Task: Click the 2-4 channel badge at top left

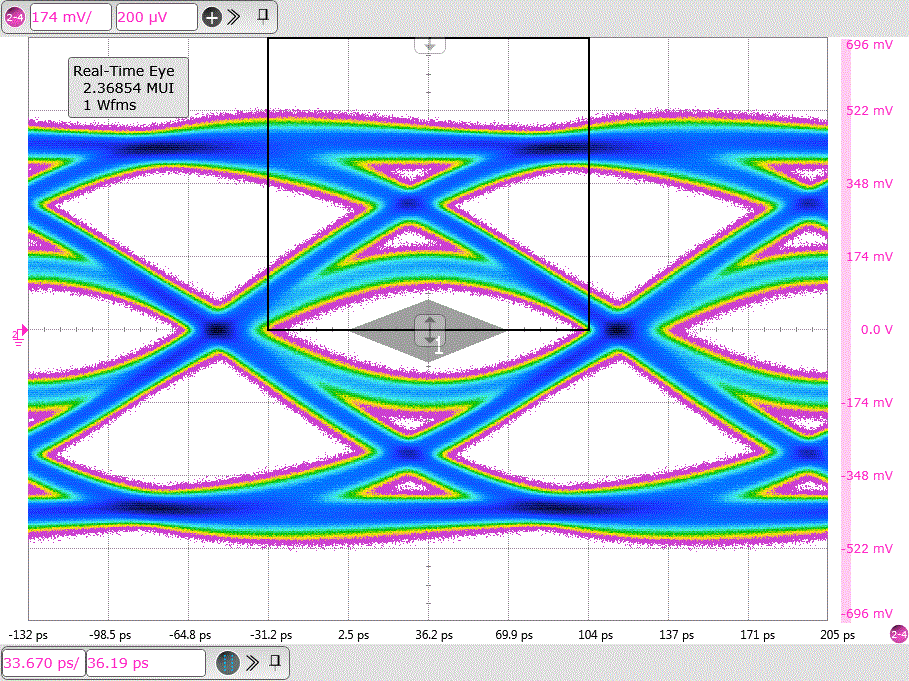Action: 15,17
